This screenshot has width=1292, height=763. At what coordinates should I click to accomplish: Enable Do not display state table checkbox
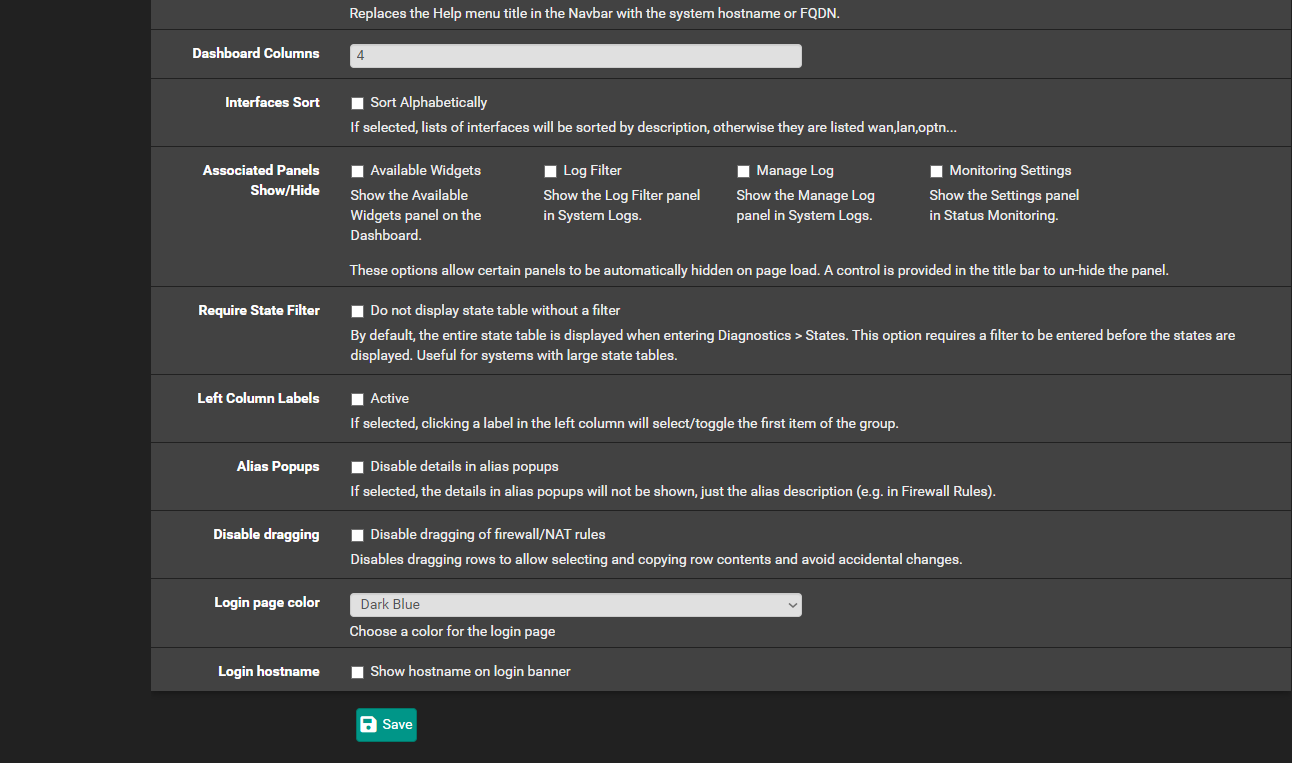(x=357, y=311)
